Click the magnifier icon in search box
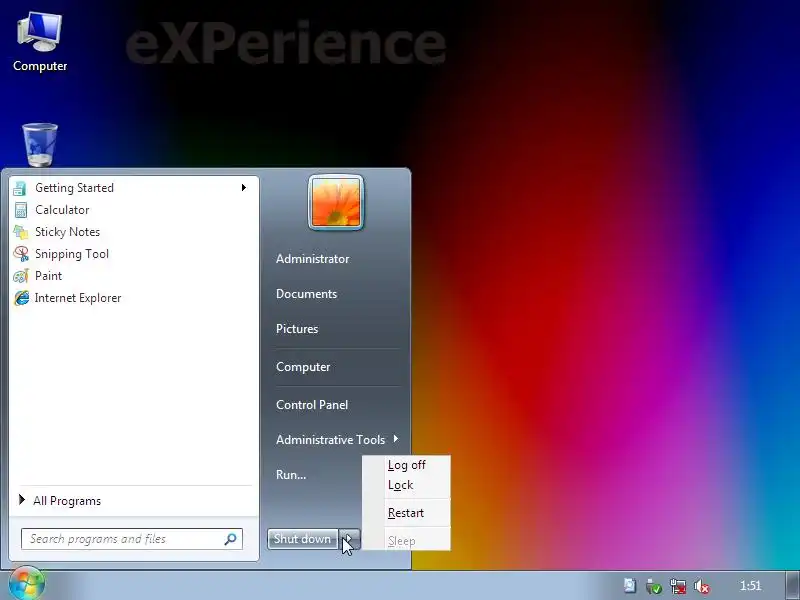This screenshot has width=800, height=600. click(x=231, y=539)
